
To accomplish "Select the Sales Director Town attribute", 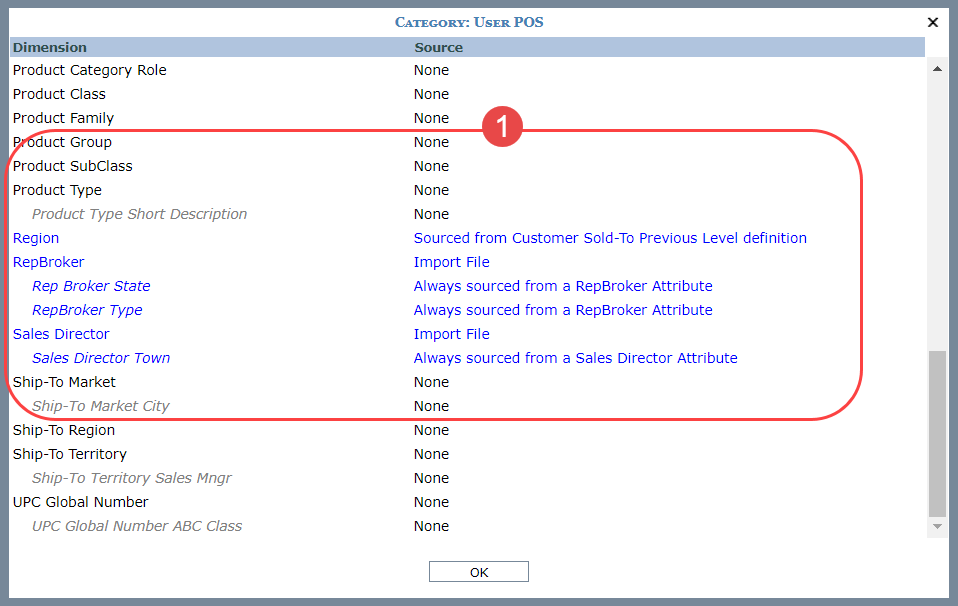I will [x=101, y=358].
